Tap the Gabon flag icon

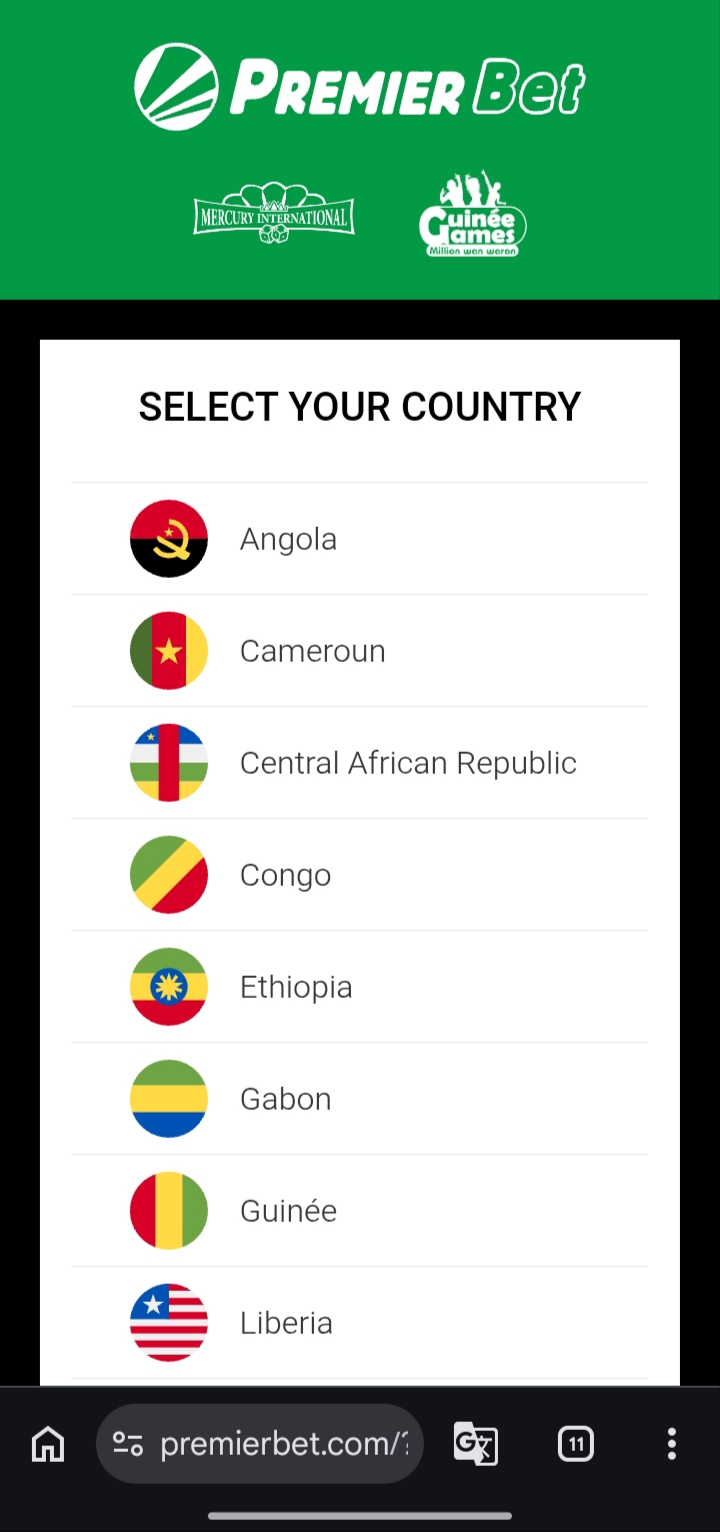coord(169,1099)
